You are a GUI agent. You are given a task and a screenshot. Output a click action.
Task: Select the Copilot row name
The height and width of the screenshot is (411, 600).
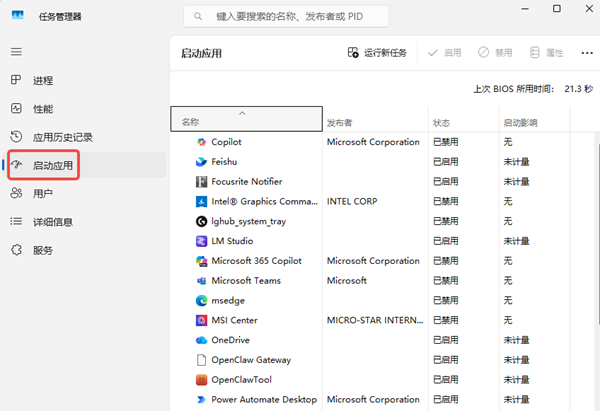tap(226, 142)
